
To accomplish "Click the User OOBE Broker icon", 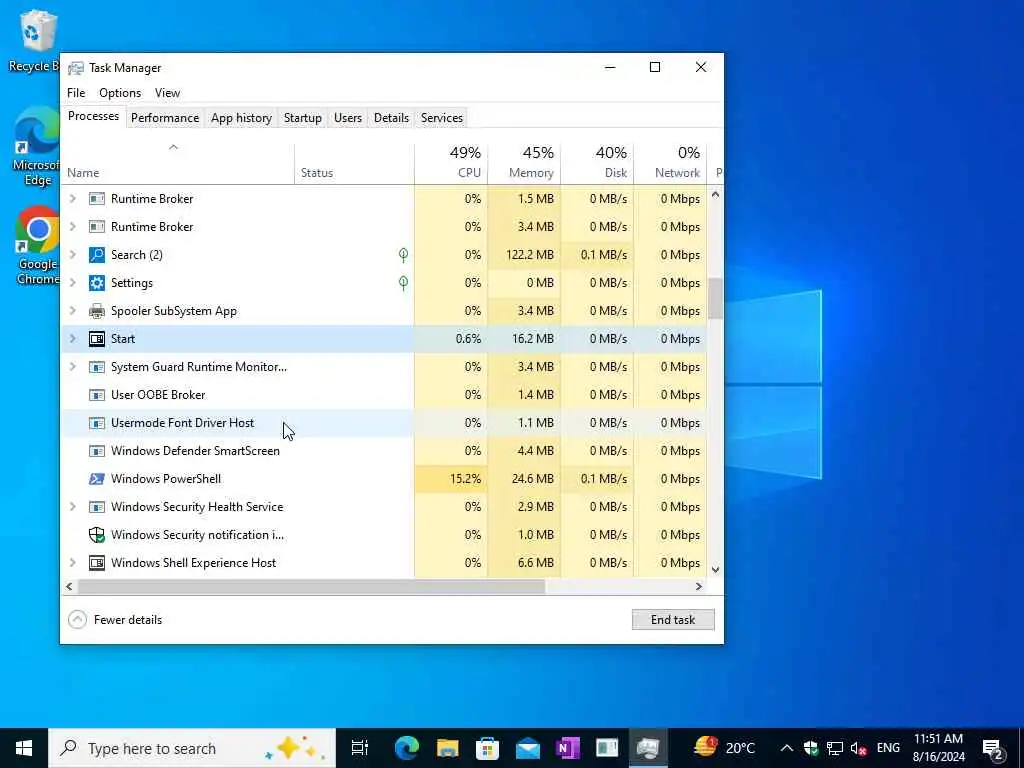I will [x=97, y=395].
